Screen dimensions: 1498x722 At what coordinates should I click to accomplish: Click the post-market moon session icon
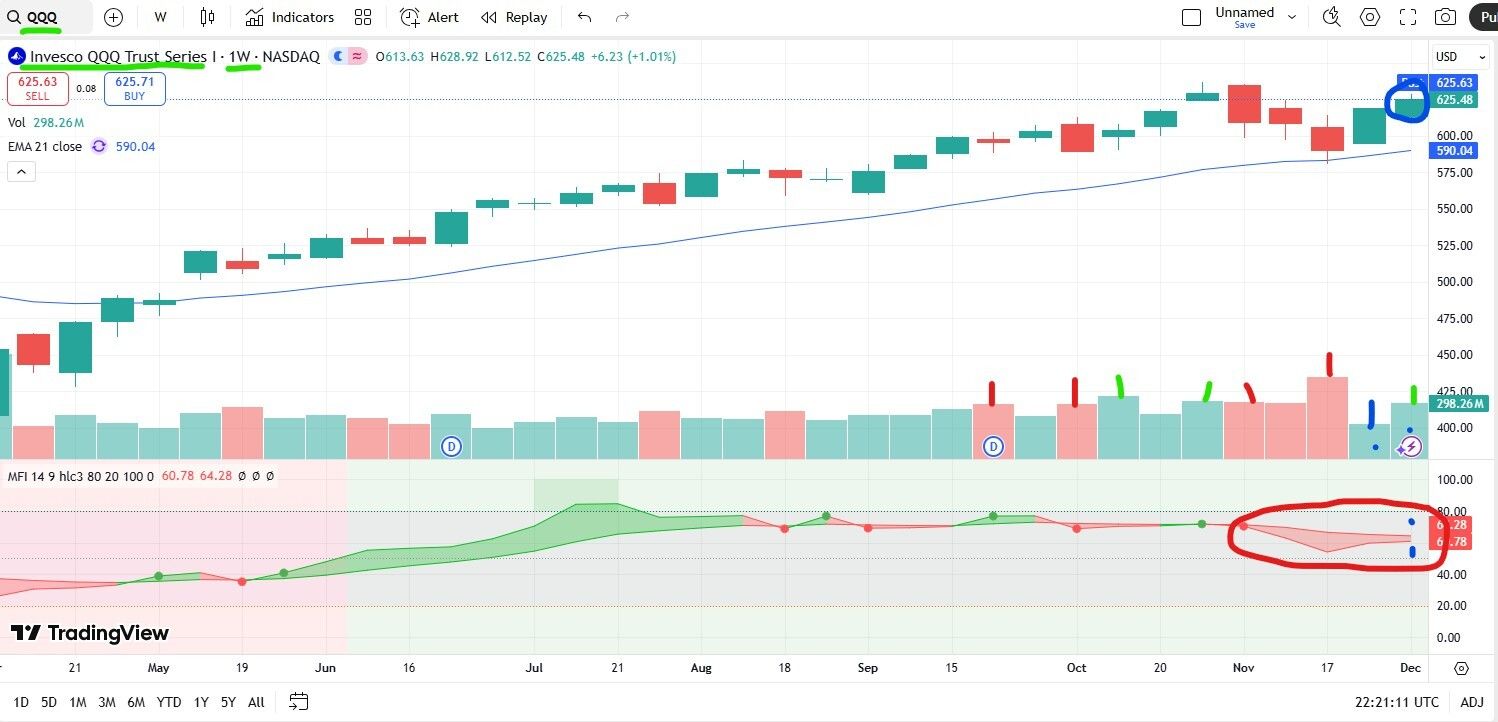click(337, 57)
